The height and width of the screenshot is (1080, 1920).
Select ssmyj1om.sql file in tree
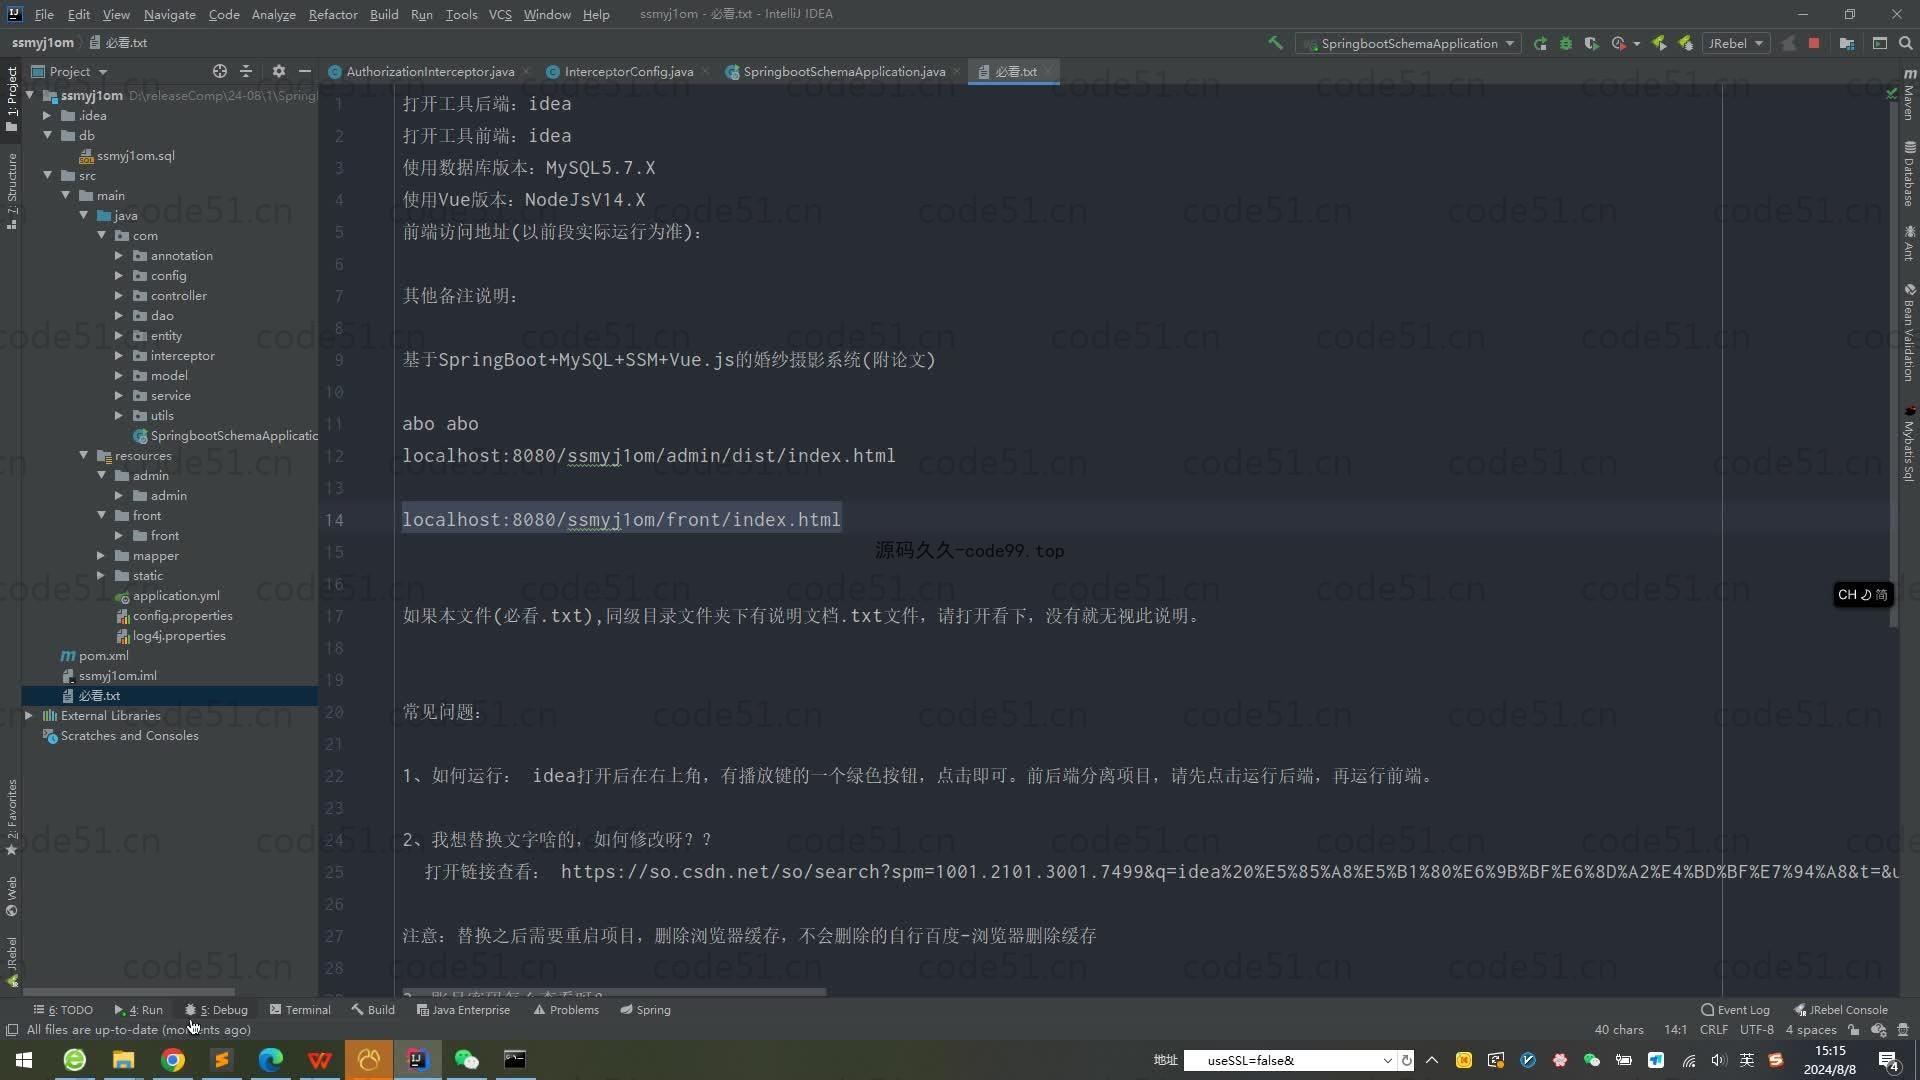tap(135, 155)
